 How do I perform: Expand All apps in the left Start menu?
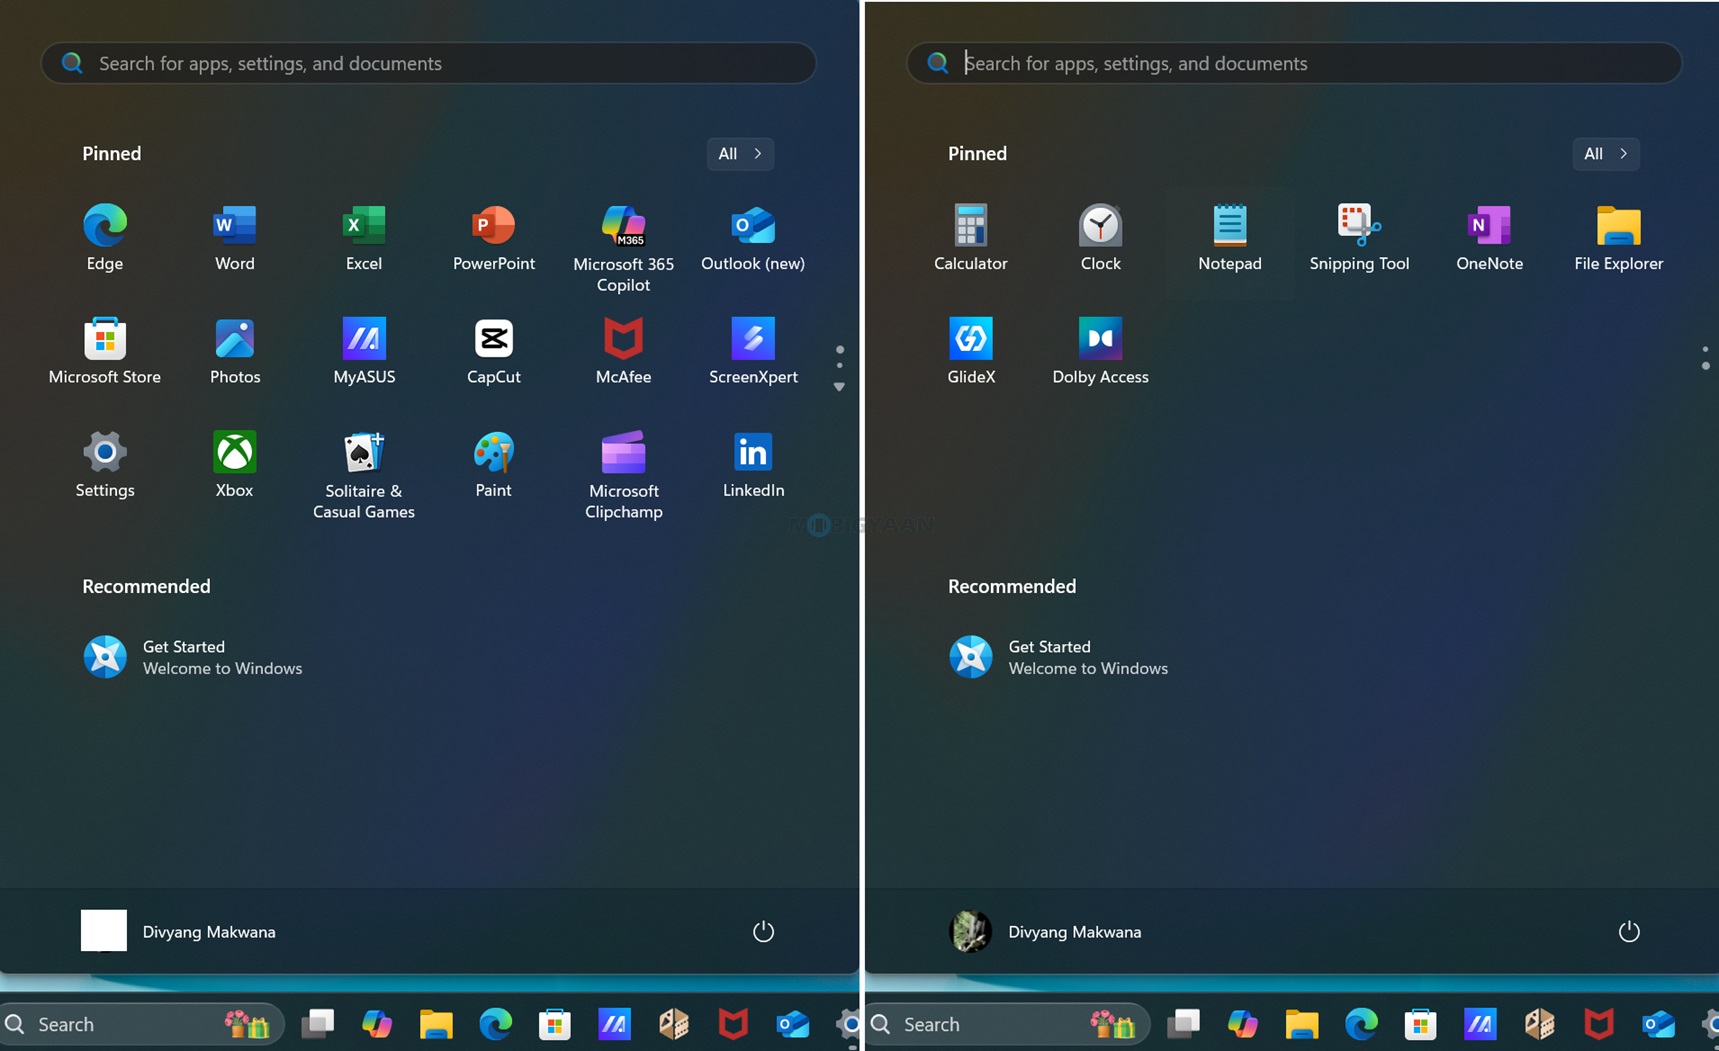tap(740, 154)
